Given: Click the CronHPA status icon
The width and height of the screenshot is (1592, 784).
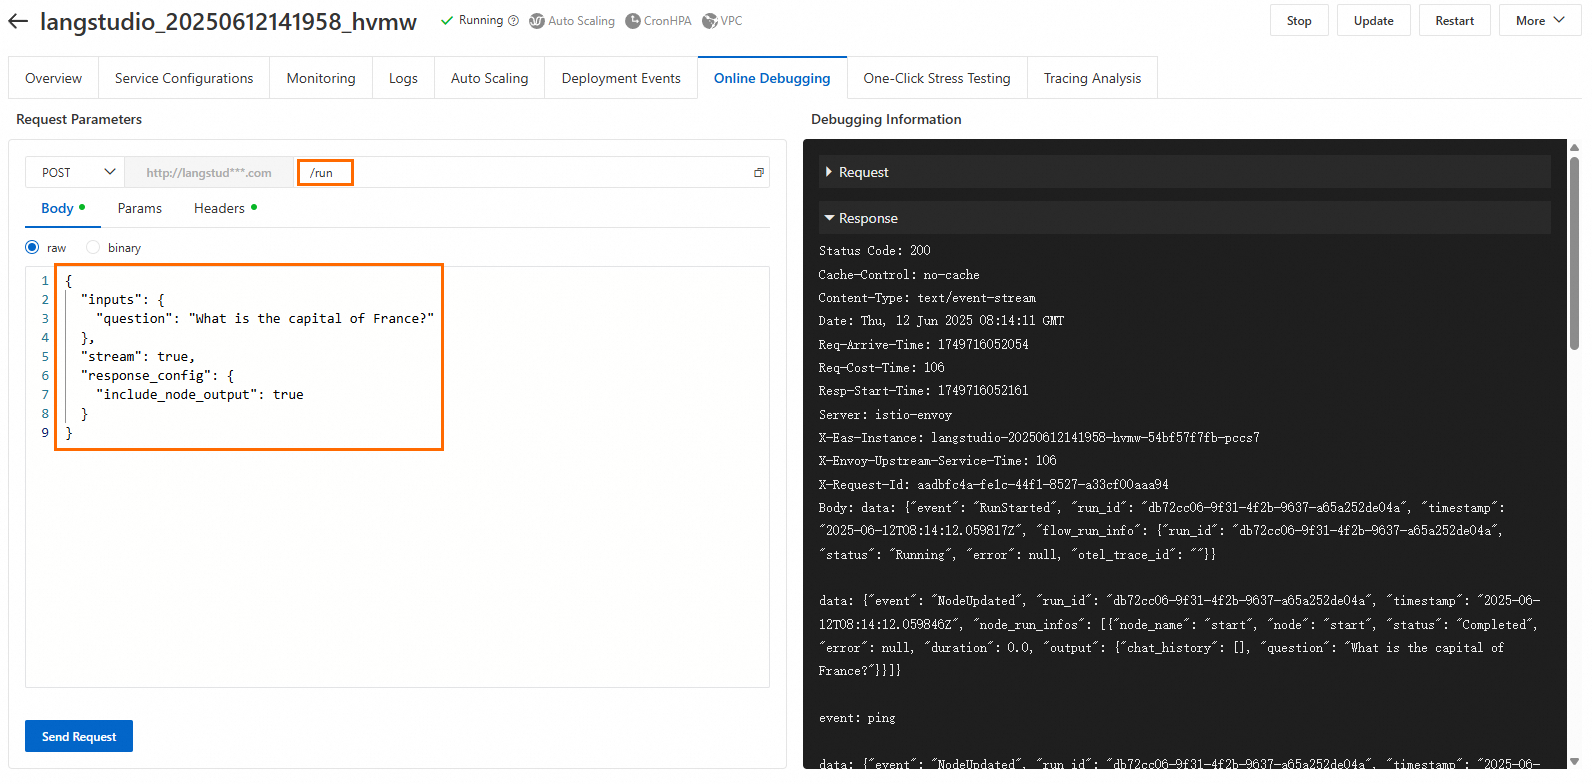Looking at the screenshot, I should point(633,21).
